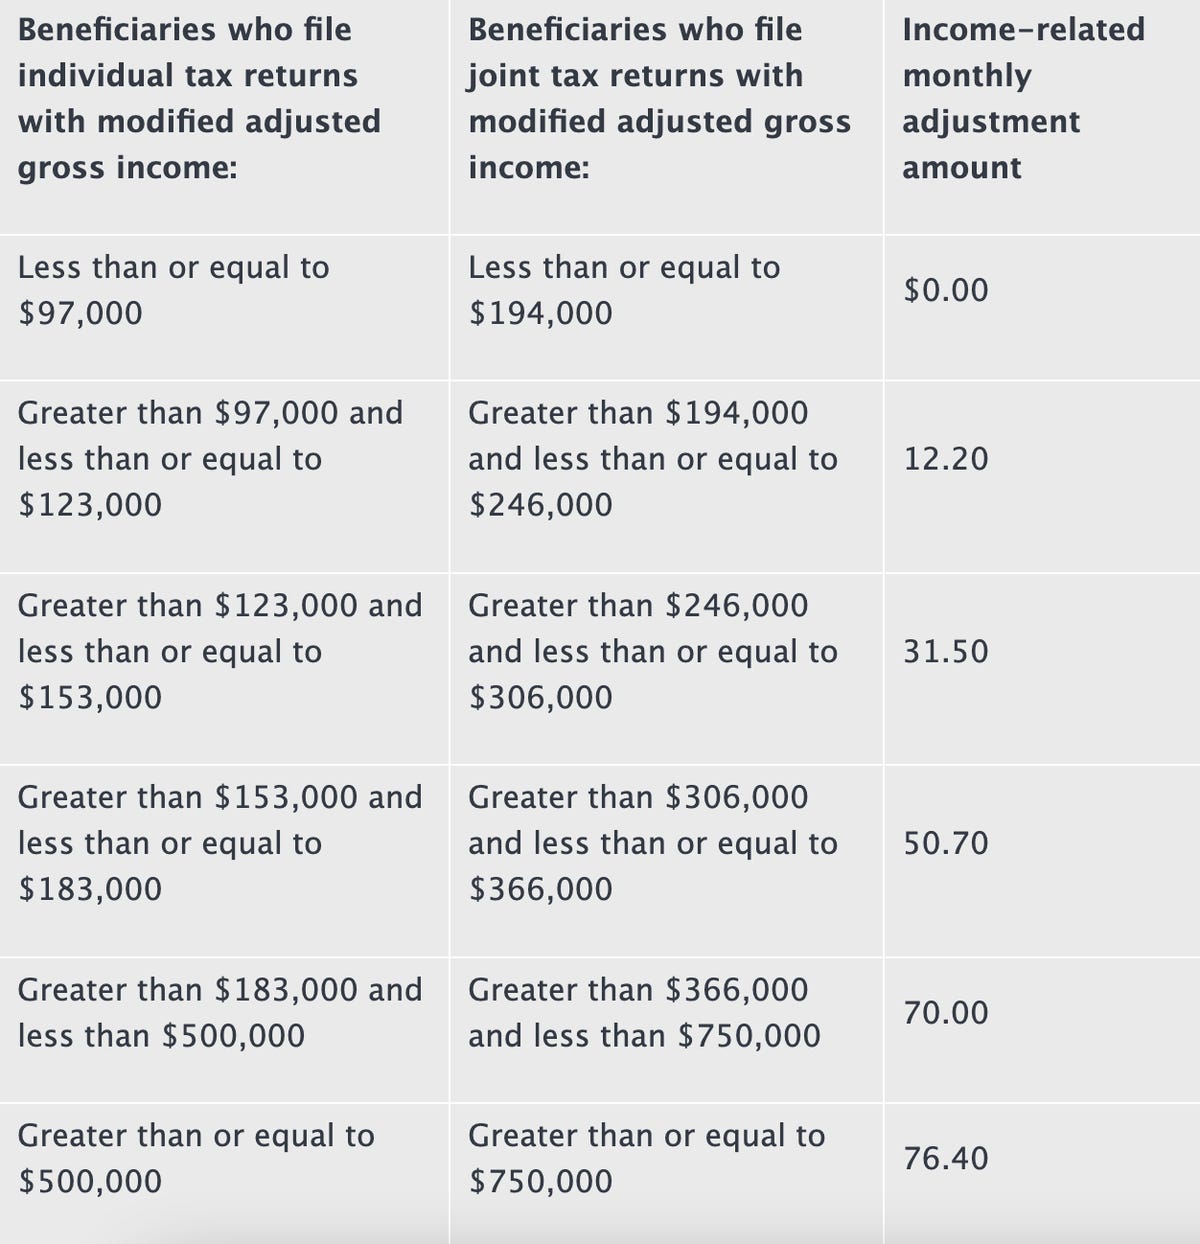1200x1244 pixels.
Task: Select 'Greater than or equal to $500,000' cell
Action: 196,1158
